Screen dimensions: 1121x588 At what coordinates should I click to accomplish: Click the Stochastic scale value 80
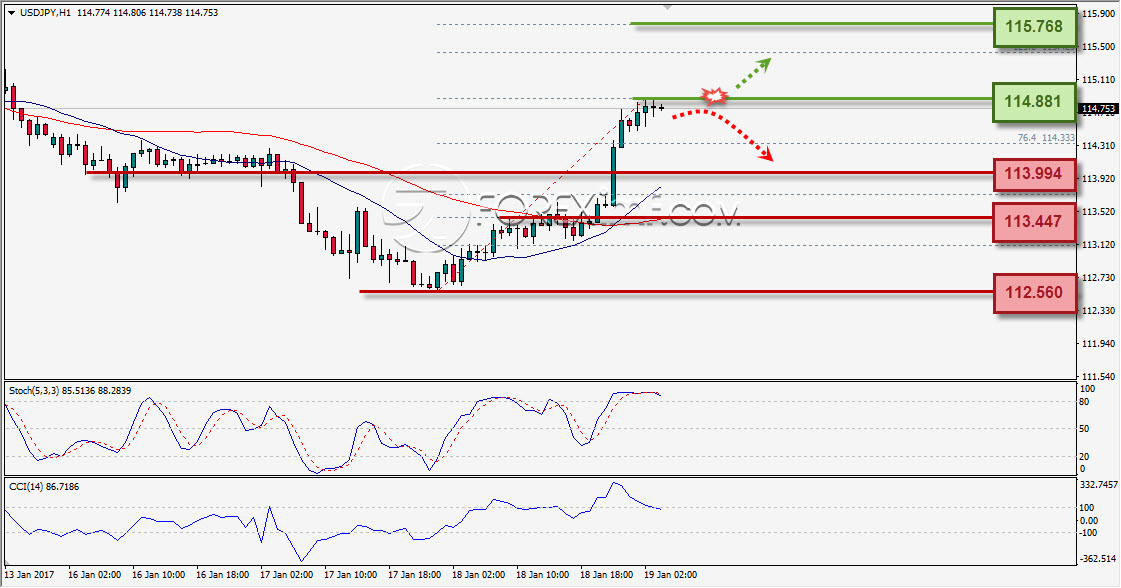(1085, 402)
